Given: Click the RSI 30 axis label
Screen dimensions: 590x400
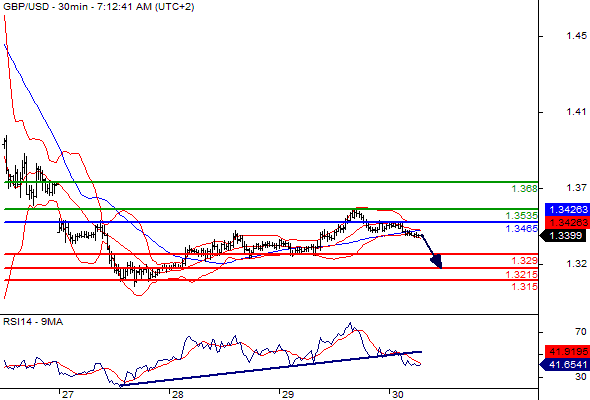Looking at the screenshot, I should tap(581, 377).
